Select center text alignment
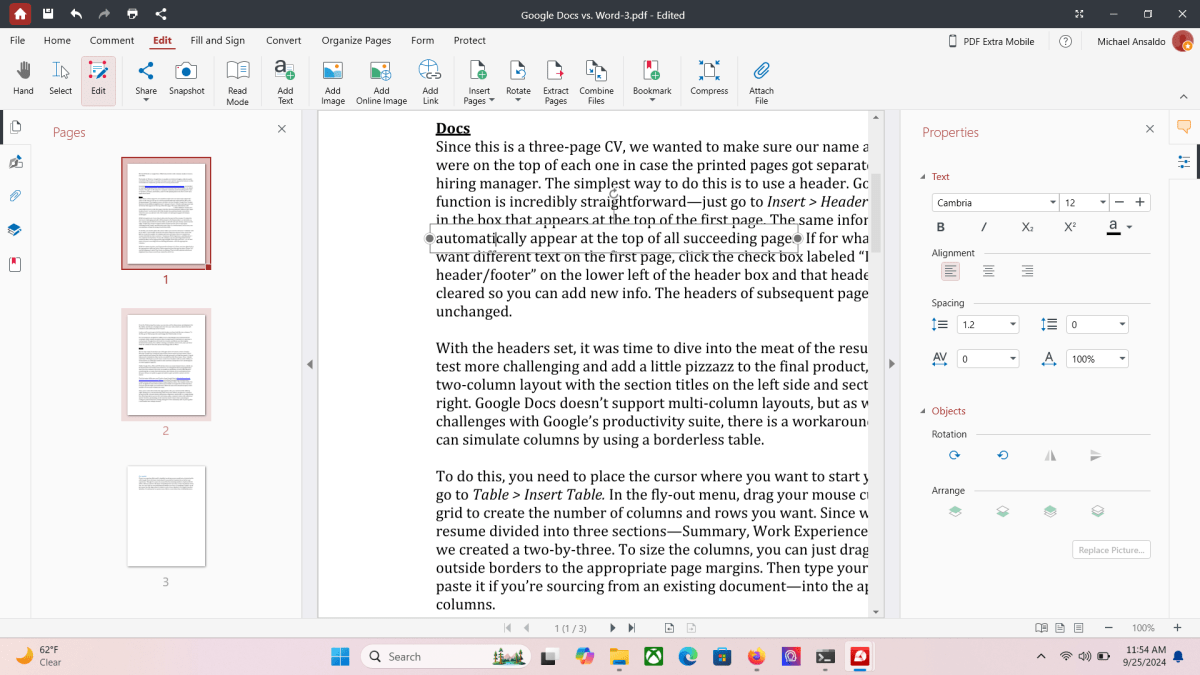The width and height of the screenshot is (1200, 675). coord(988,271)
